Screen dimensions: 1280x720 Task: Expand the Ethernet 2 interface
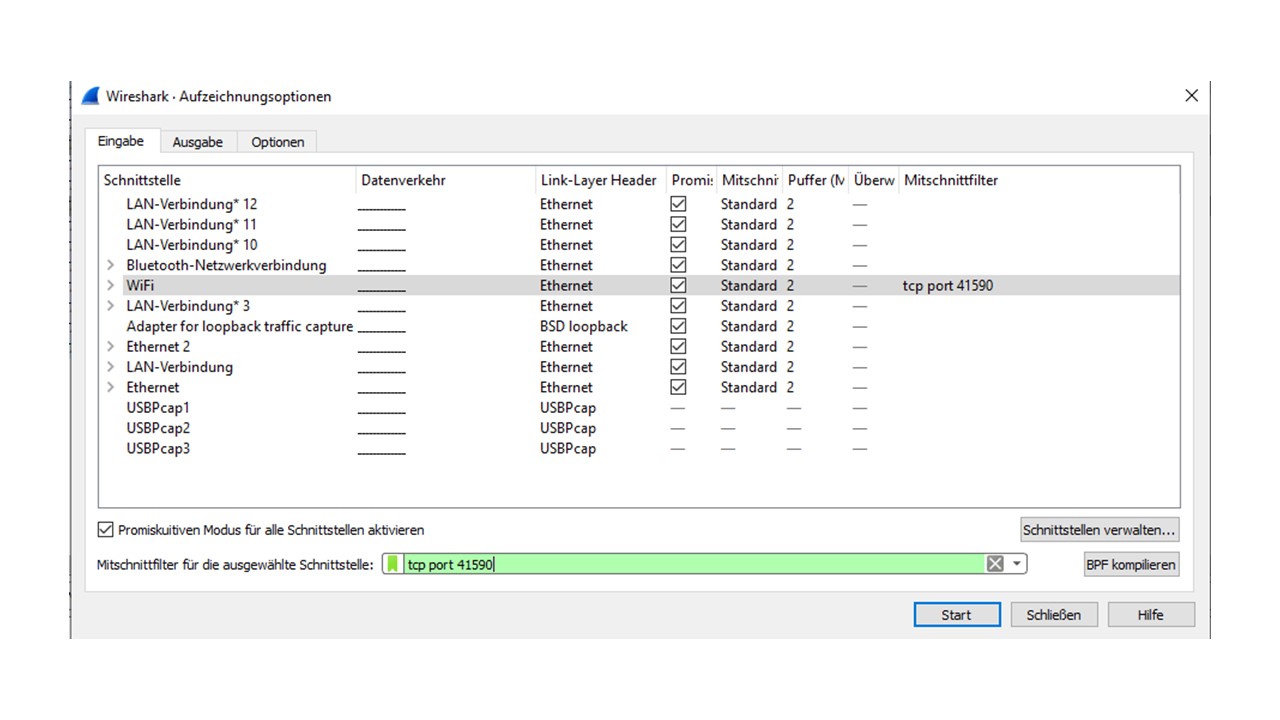coord(111,347)
